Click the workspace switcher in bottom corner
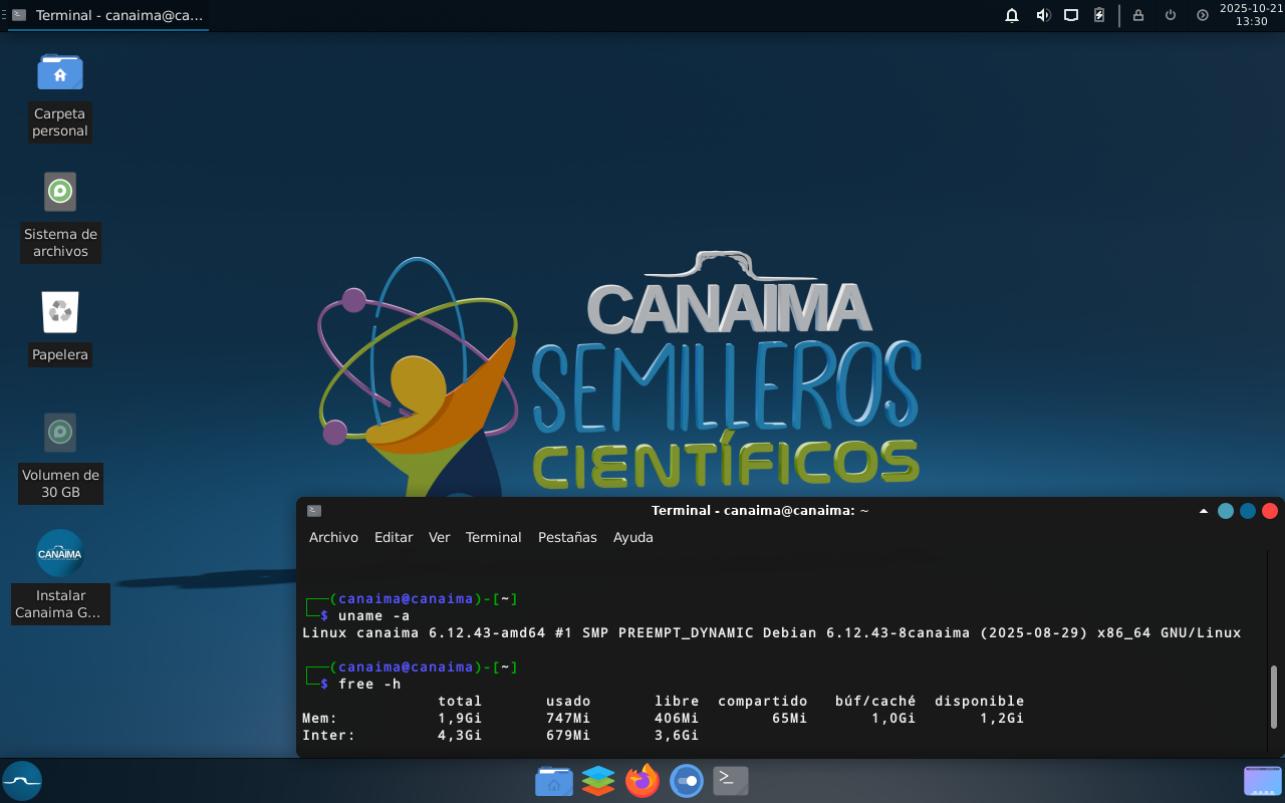 click(x=1262, y=781)
